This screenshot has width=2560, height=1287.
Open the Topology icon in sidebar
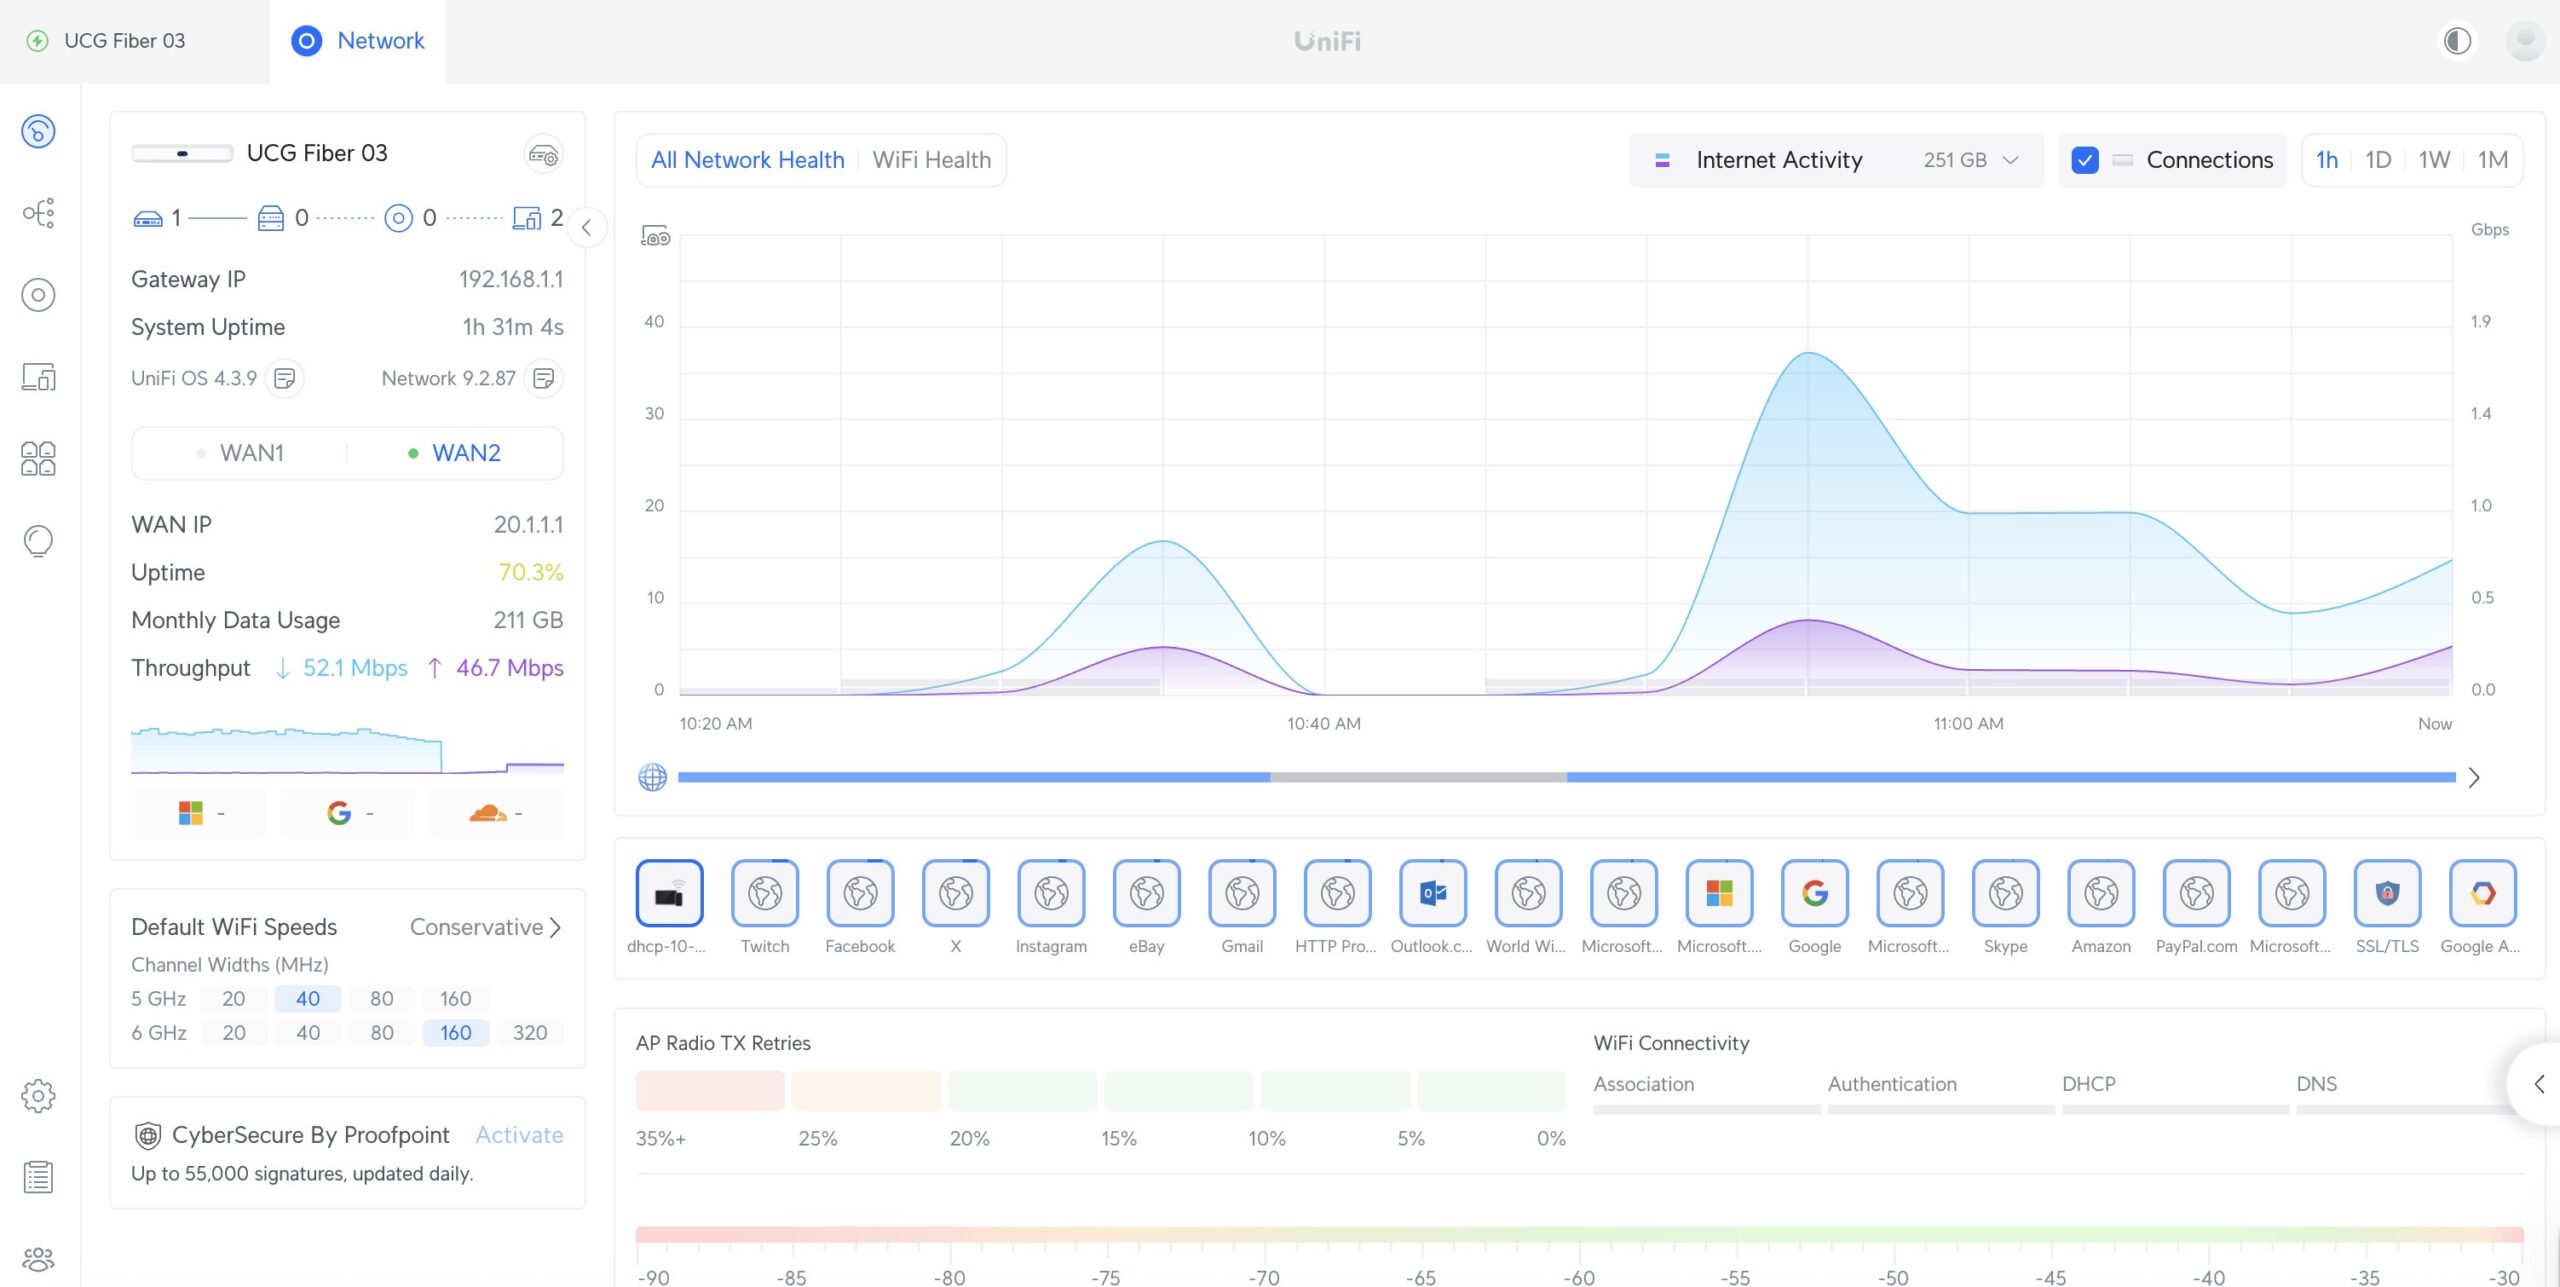click(38, 213)
